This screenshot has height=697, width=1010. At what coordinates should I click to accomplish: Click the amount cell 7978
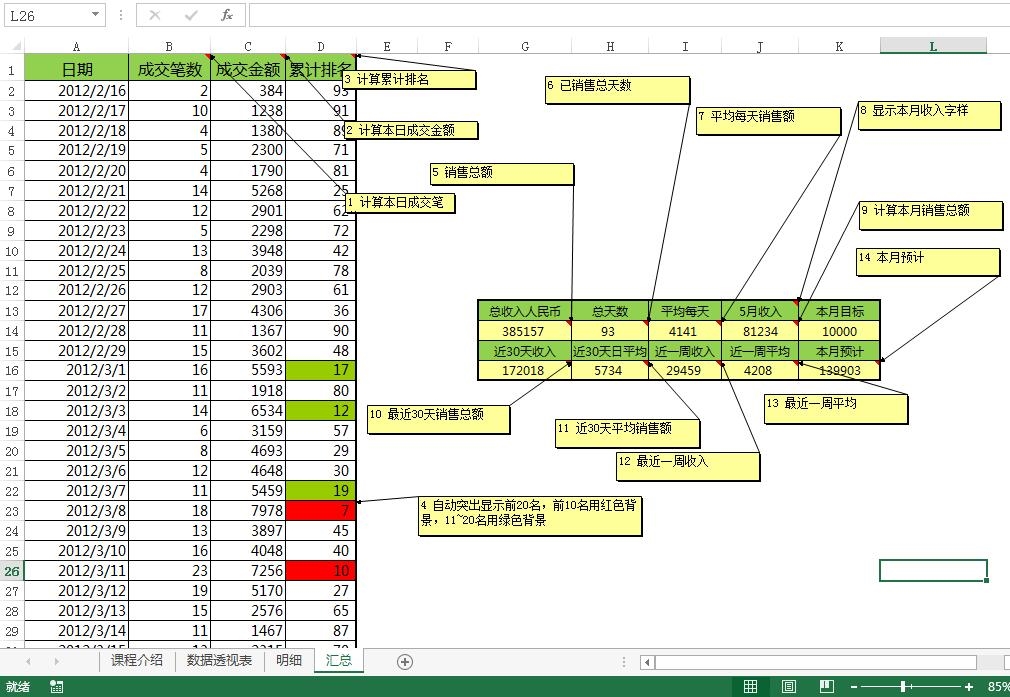pos(248,511)
